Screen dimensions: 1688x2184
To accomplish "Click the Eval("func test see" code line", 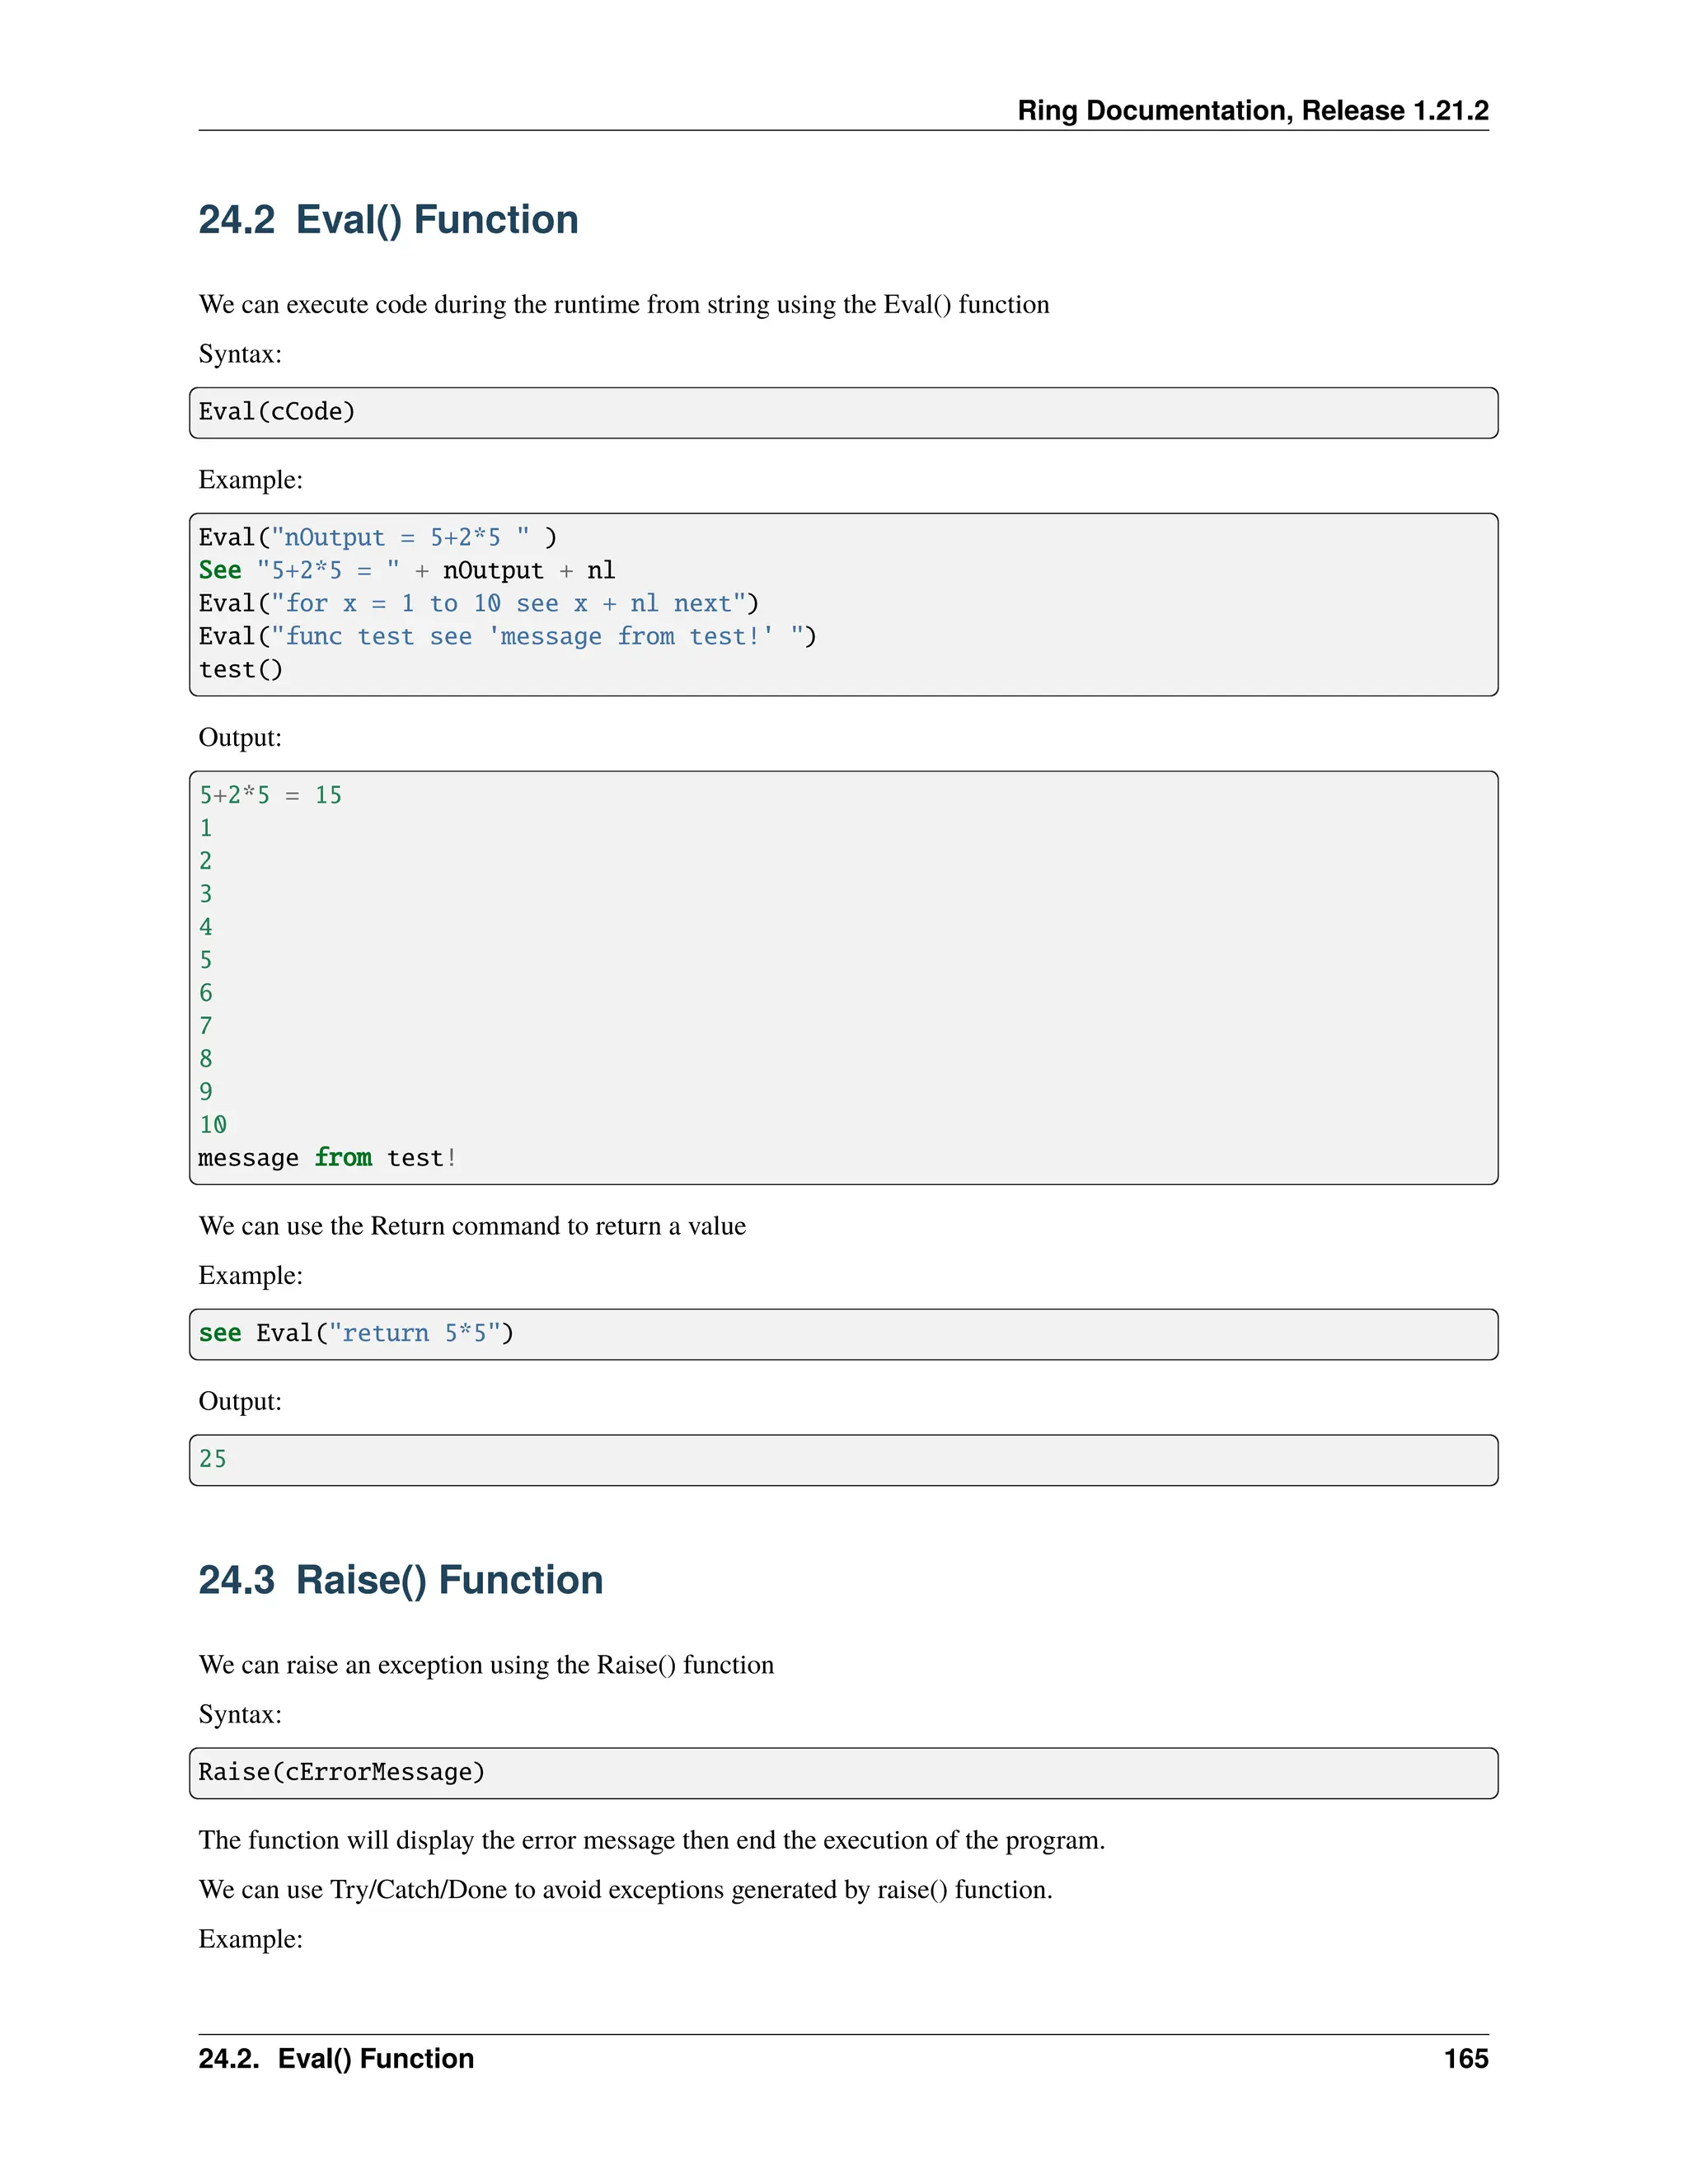I will point(507,637).
